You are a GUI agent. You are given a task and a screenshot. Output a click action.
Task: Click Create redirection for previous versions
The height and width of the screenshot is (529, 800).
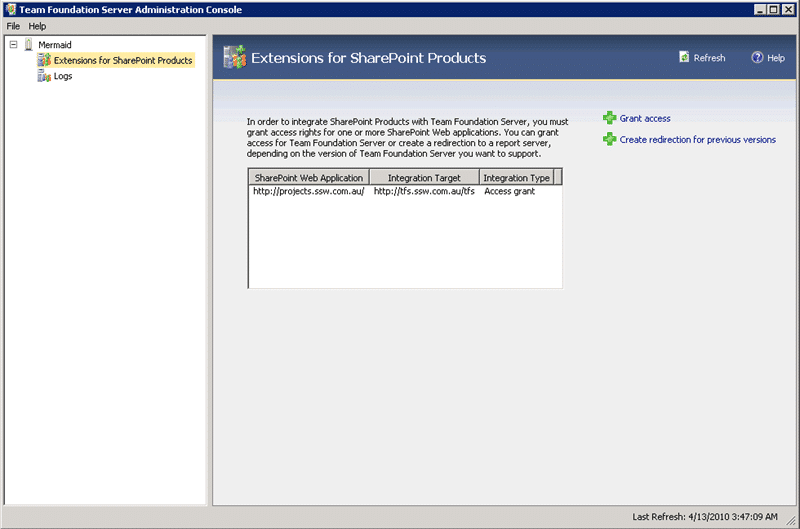(x=697, y=140)
